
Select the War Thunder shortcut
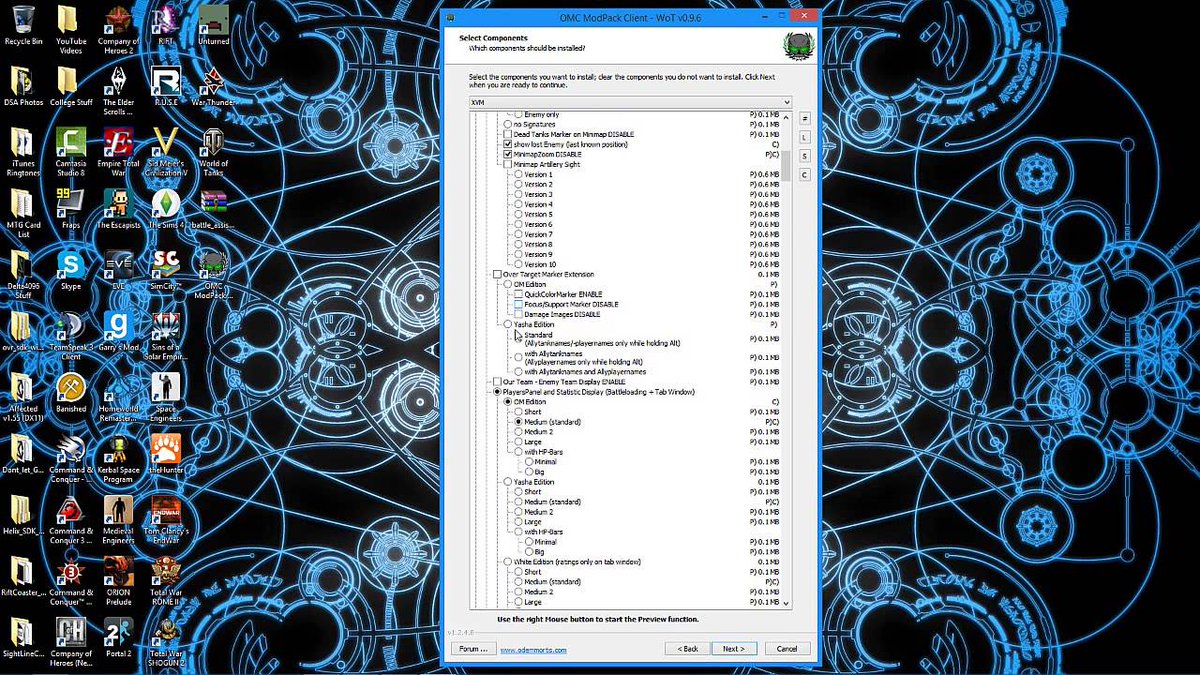213,87
